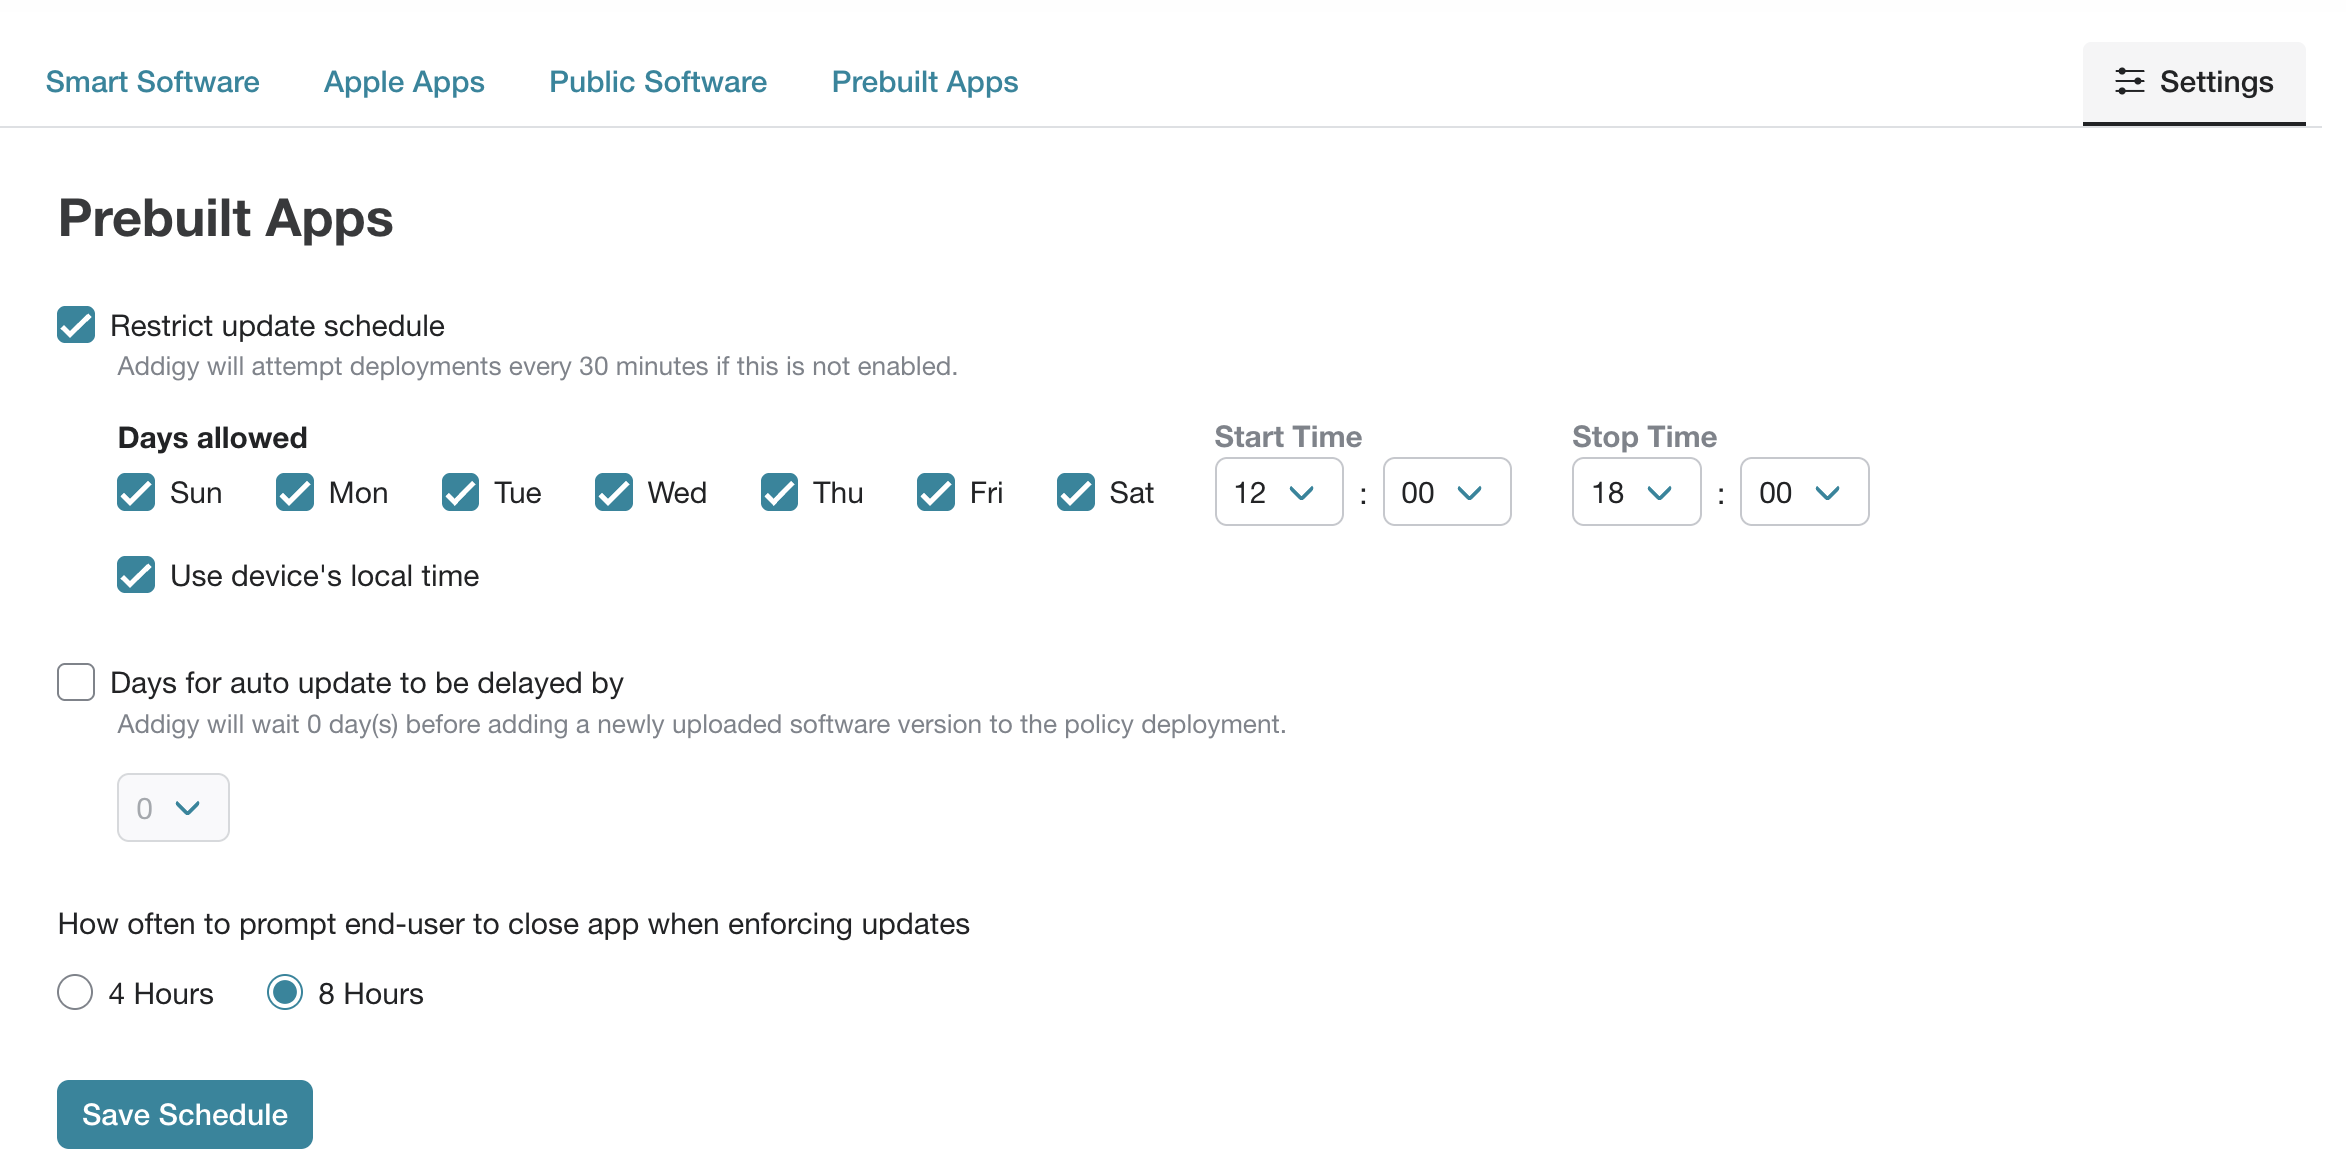
Task: Toggle the Sun day checkbox
Action: pyautogui.click(x=136, y=492)
